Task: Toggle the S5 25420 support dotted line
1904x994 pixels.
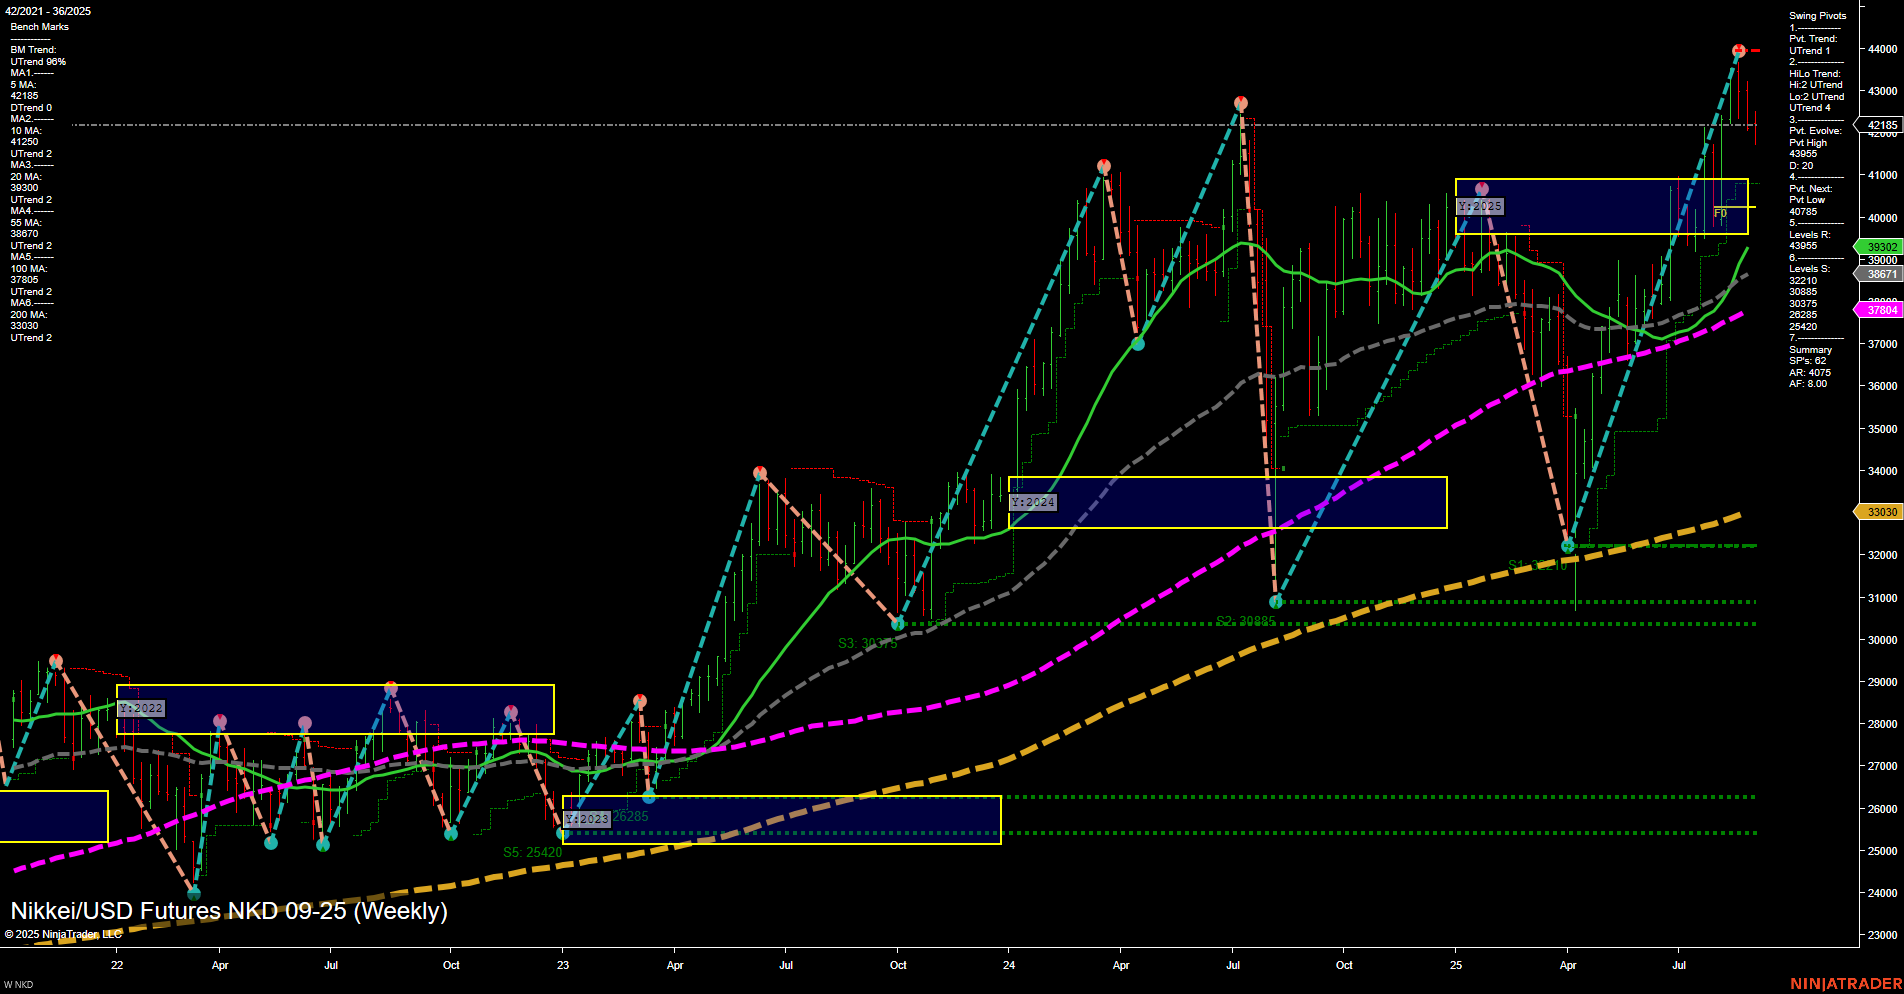Action: (x=532, y=853)
